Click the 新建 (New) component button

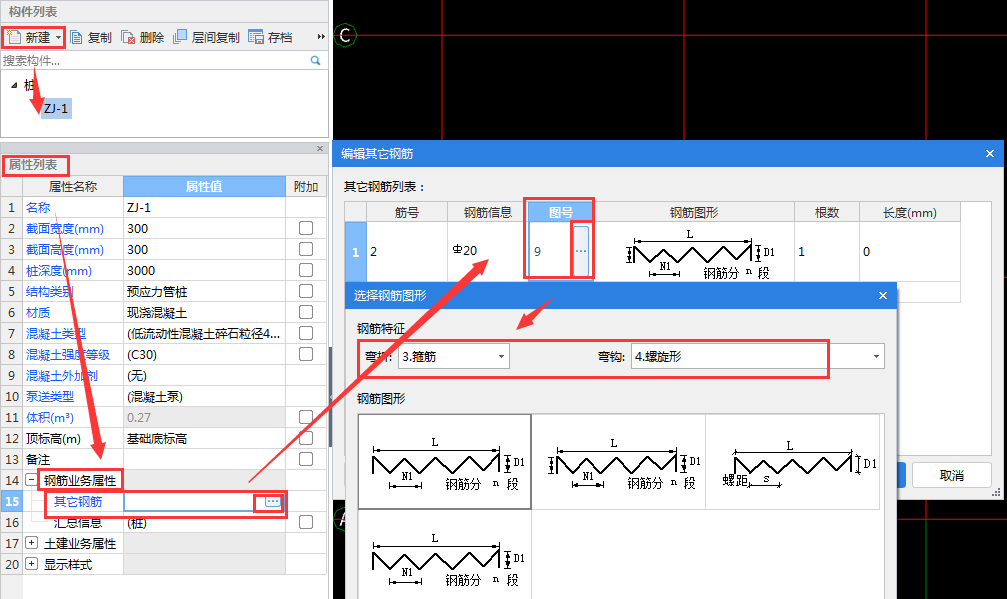[33, 37]
